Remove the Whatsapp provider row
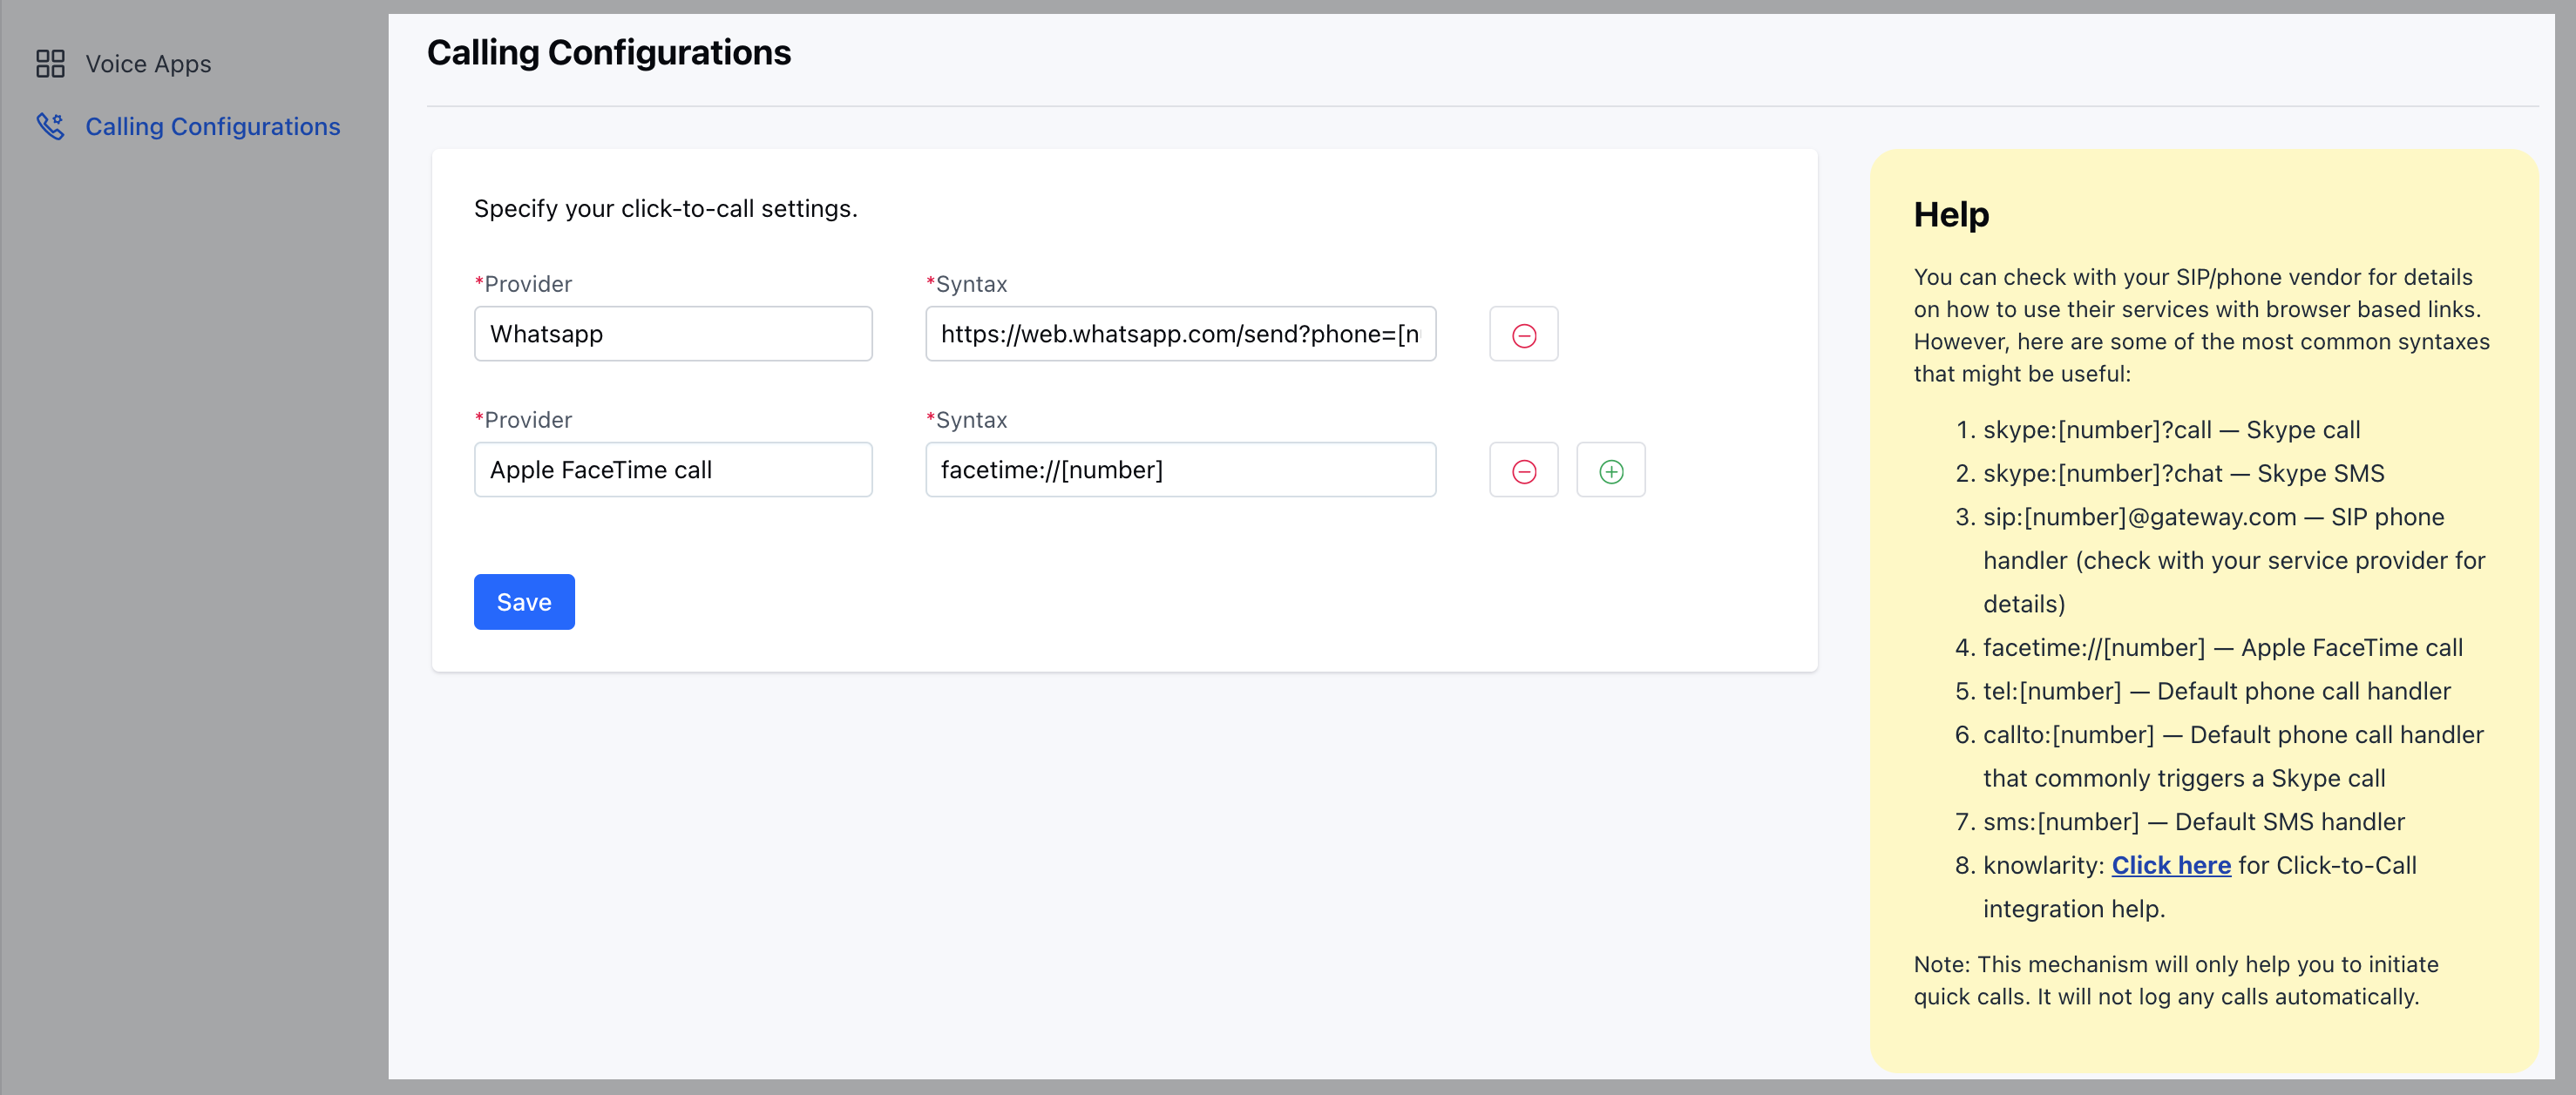2576x1095 pixels. pyautogui.click(x=1523, y=335)
